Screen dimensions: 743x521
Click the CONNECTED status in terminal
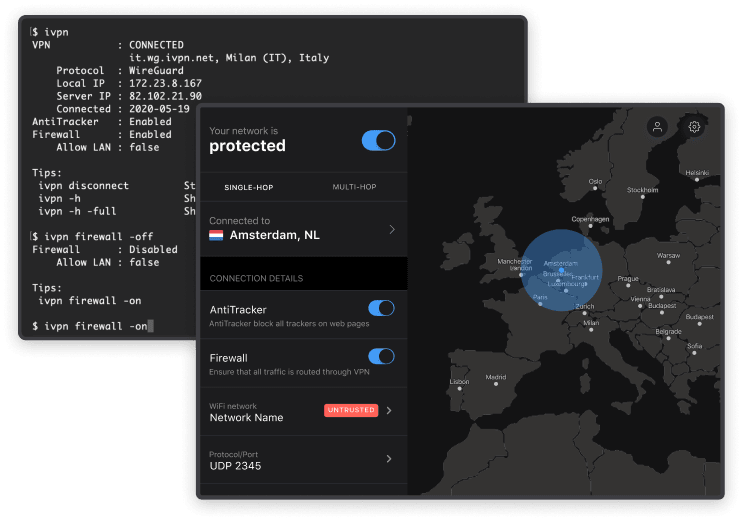(156, 45)
